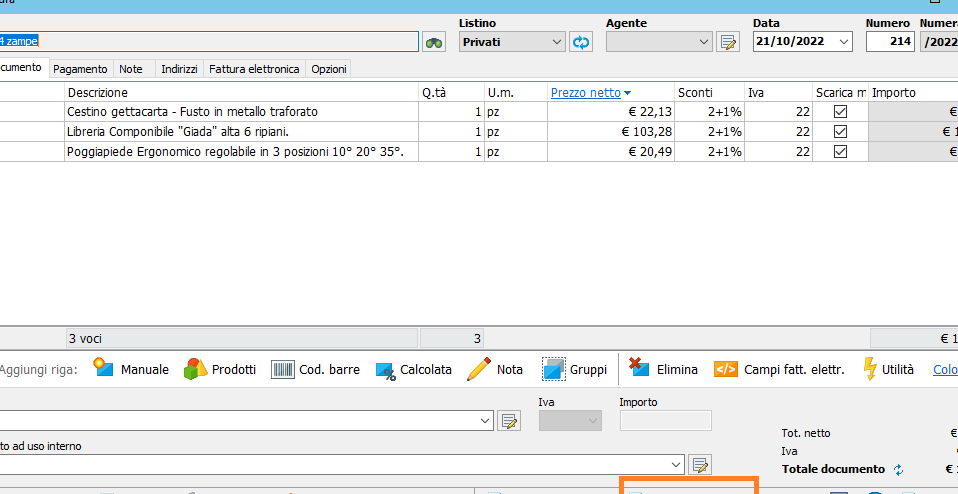Insert a Nota row
The width and height of the screenshot is (958, 494).
(x=495, y=369)
